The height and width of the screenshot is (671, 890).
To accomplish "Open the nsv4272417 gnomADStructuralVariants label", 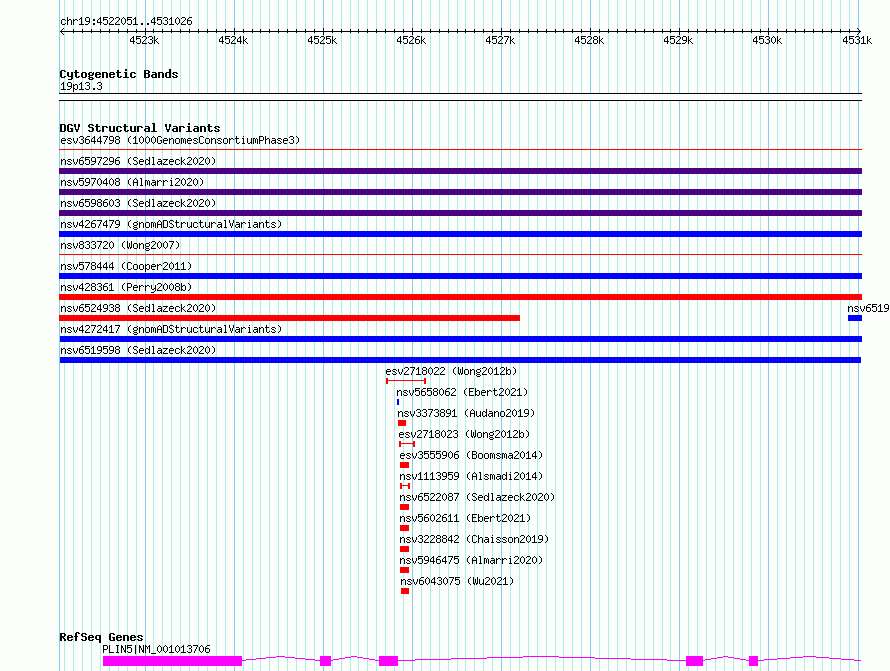I will (171, 329).
